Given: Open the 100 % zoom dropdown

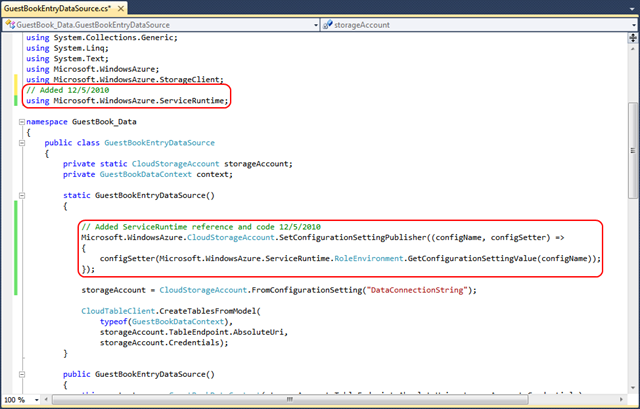Looking at the screenshot, I should coord(37,400).
